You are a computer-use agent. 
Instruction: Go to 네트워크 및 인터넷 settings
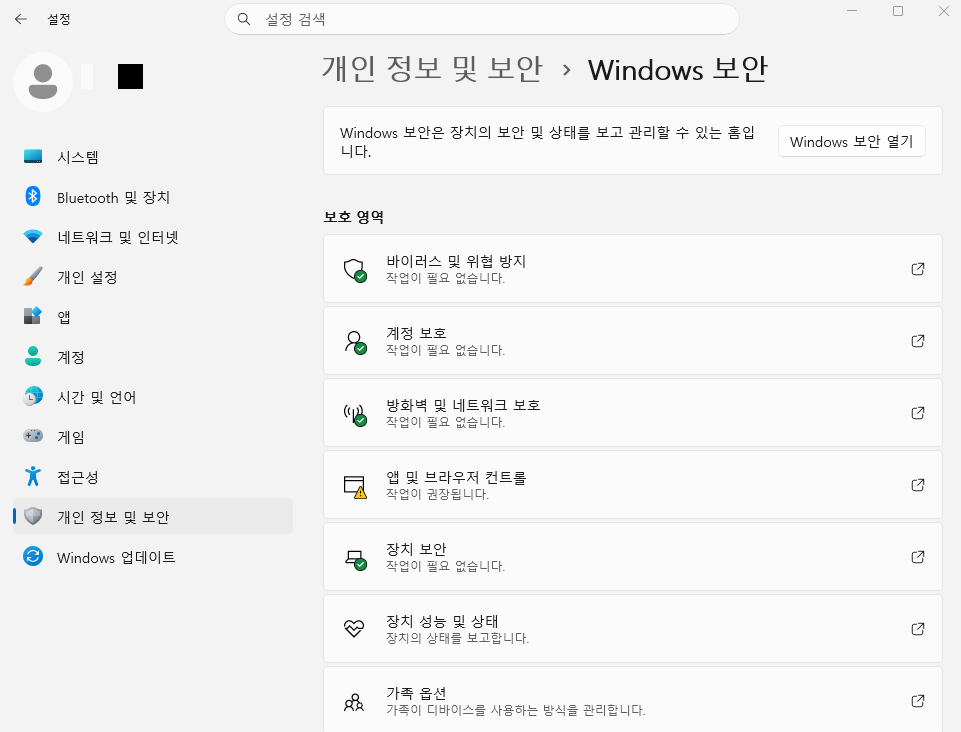pyautogui.click(x=153, y=237)
